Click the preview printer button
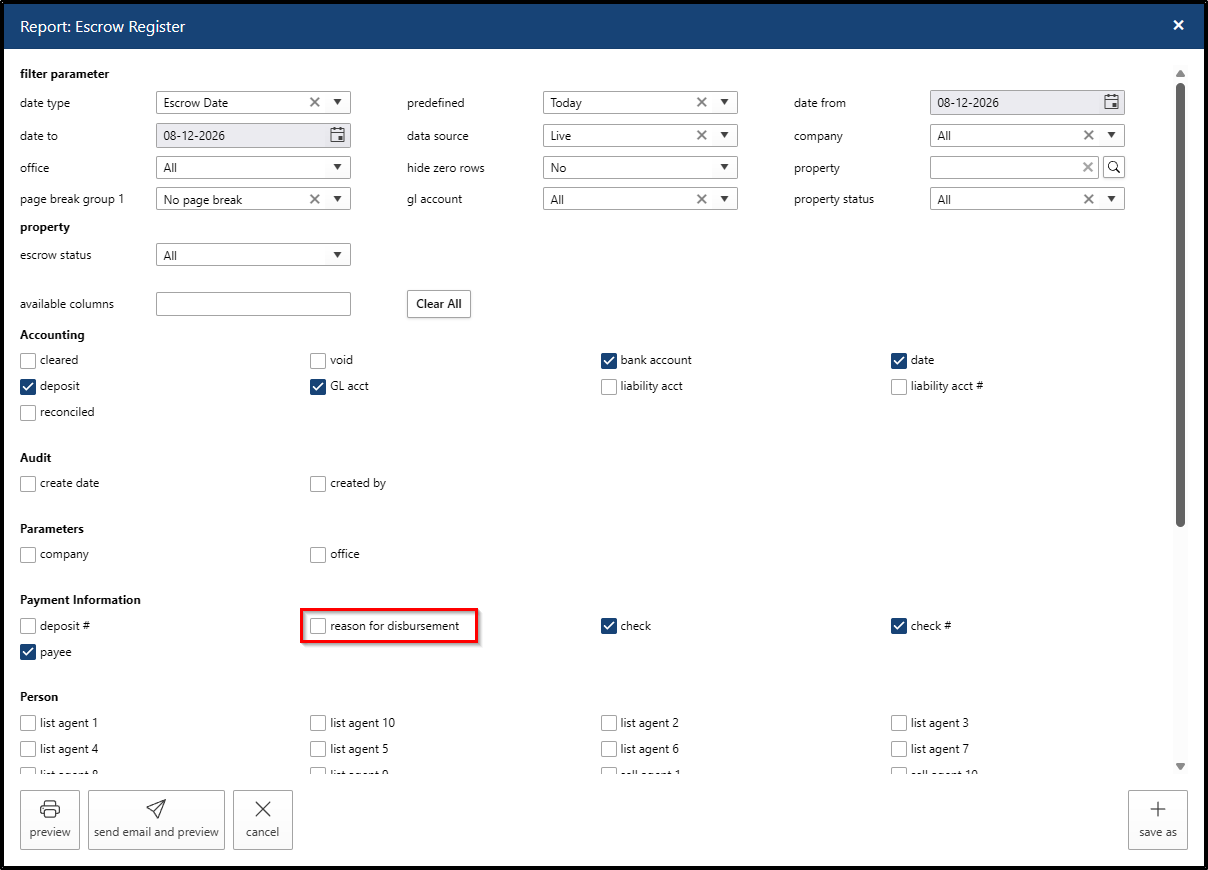The height and width of the screenshot is (870, 1208). pos(50,820)
